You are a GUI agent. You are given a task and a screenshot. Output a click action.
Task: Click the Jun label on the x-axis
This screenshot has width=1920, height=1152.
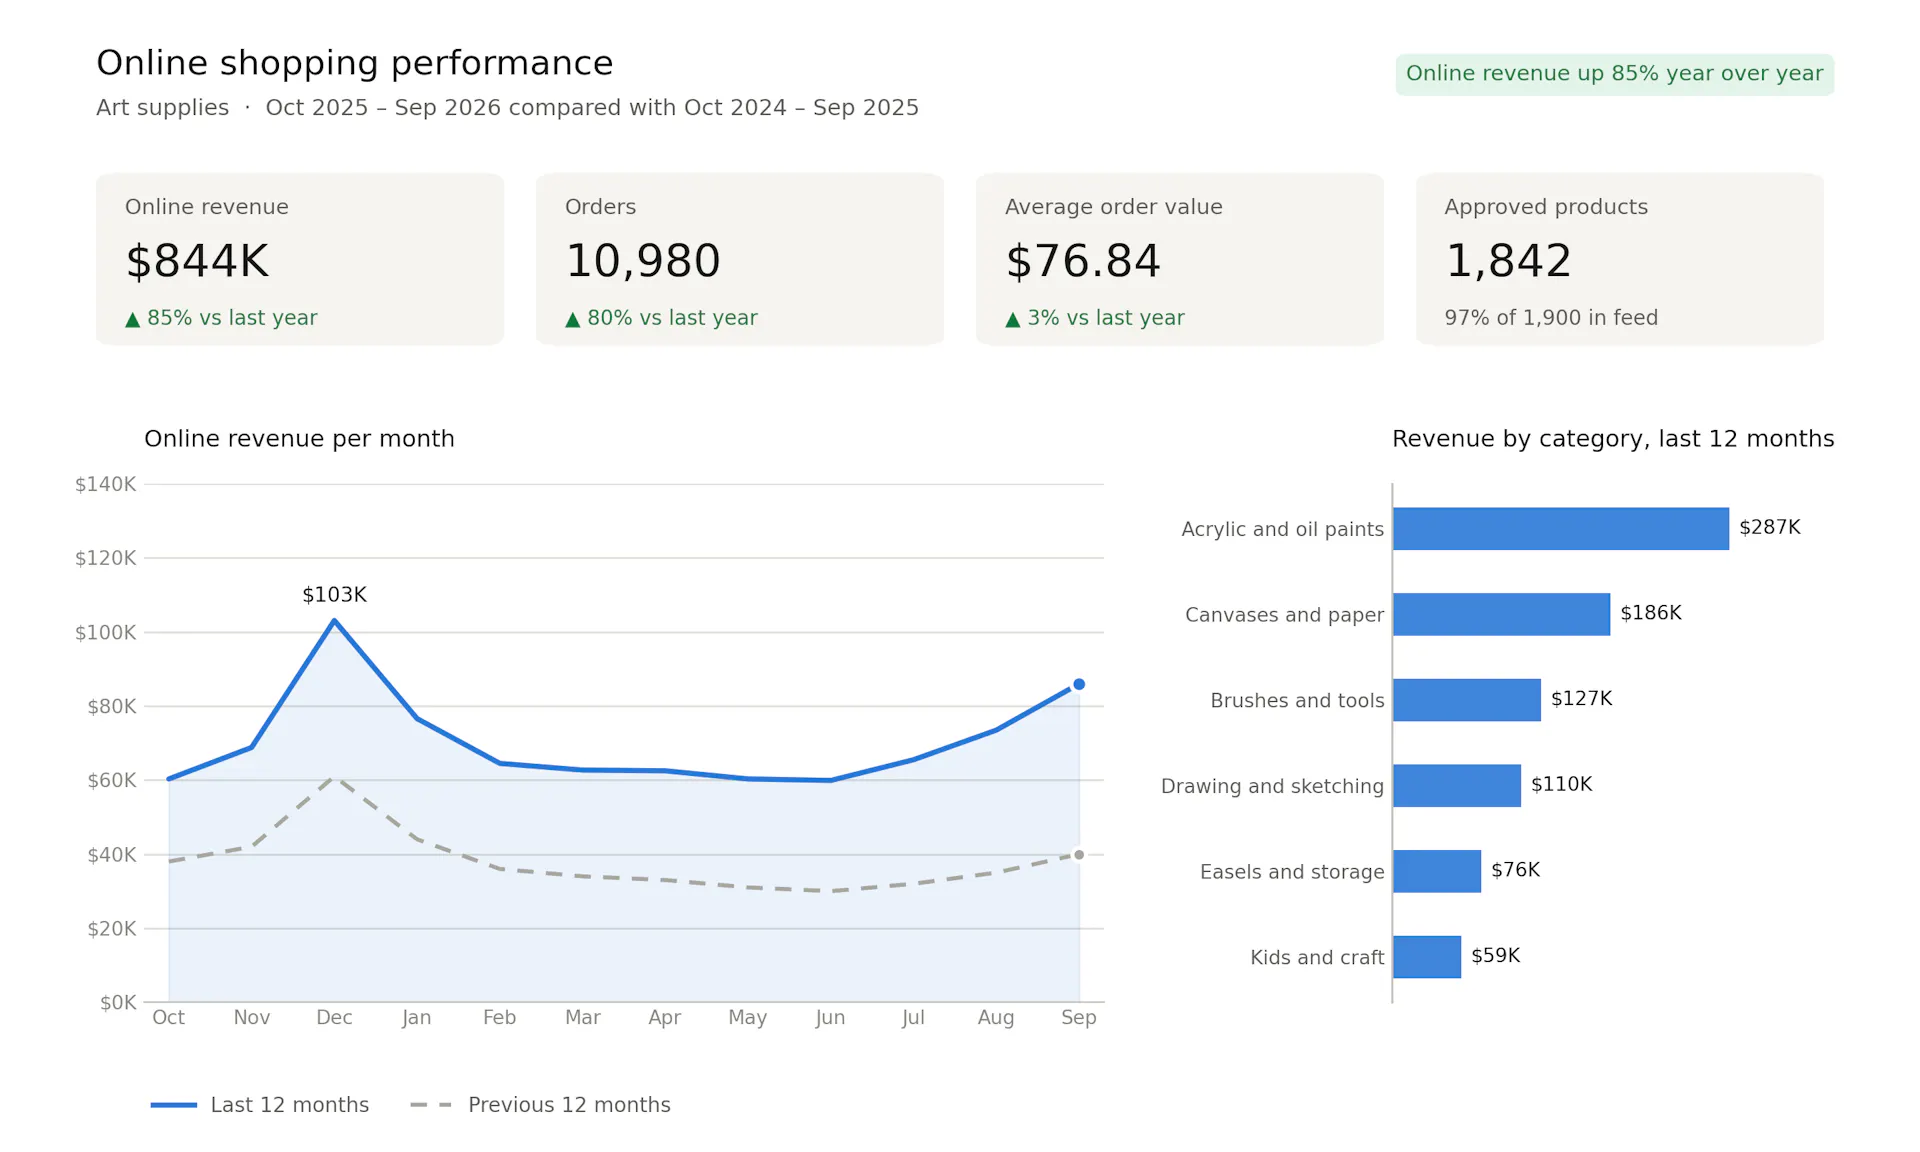coord(830,1018)
